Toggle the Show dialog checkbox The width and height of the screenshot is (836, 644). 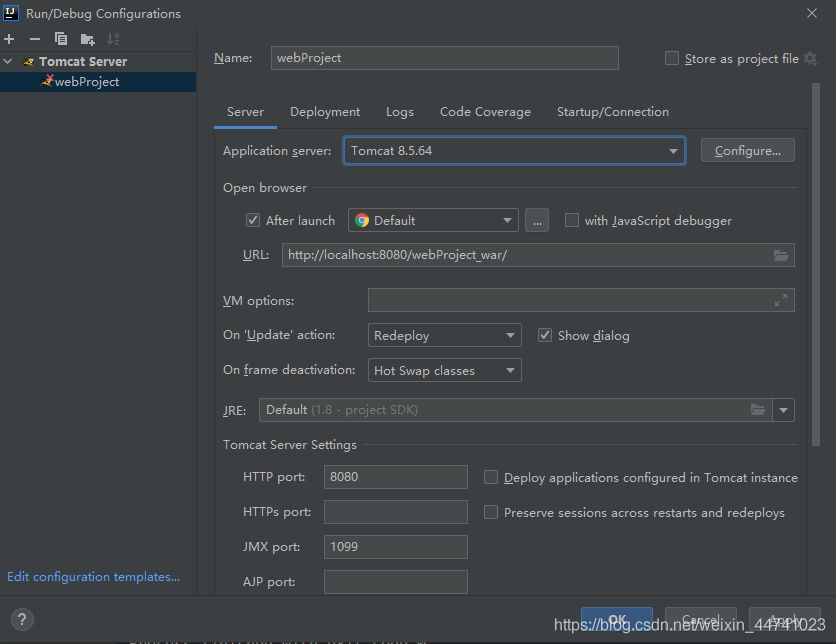click(x=544, y=335)
